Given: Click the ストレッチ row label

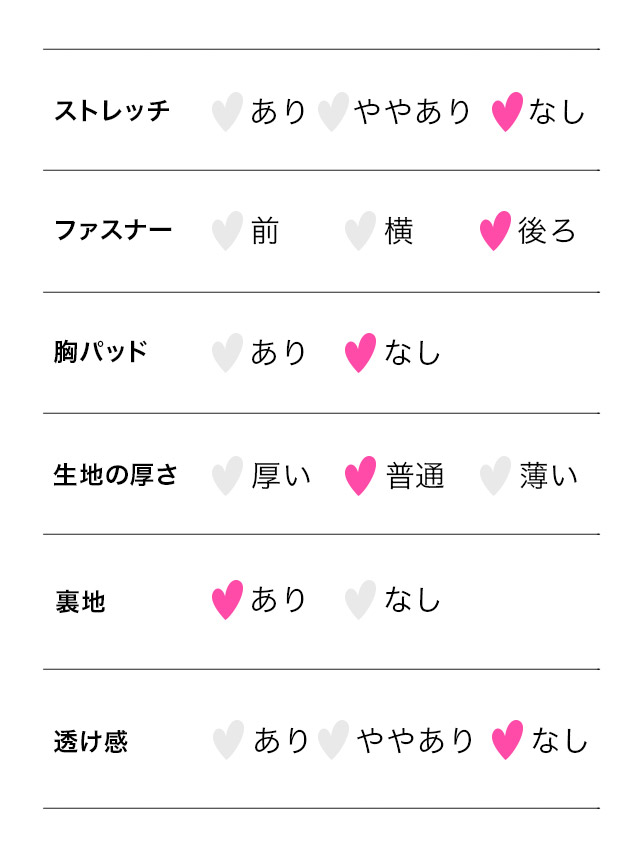Looking at the screenshot, I should click(x=112, y=111).
